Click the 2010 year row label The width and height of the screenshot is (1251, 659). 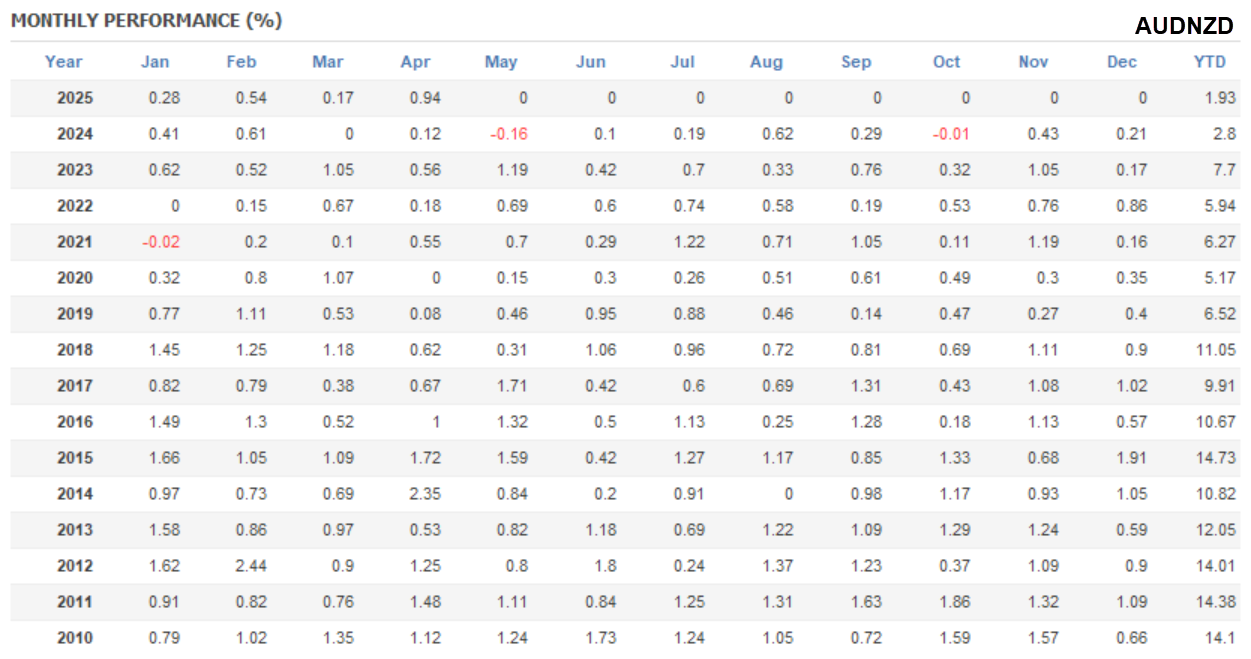tap(75, 638)
